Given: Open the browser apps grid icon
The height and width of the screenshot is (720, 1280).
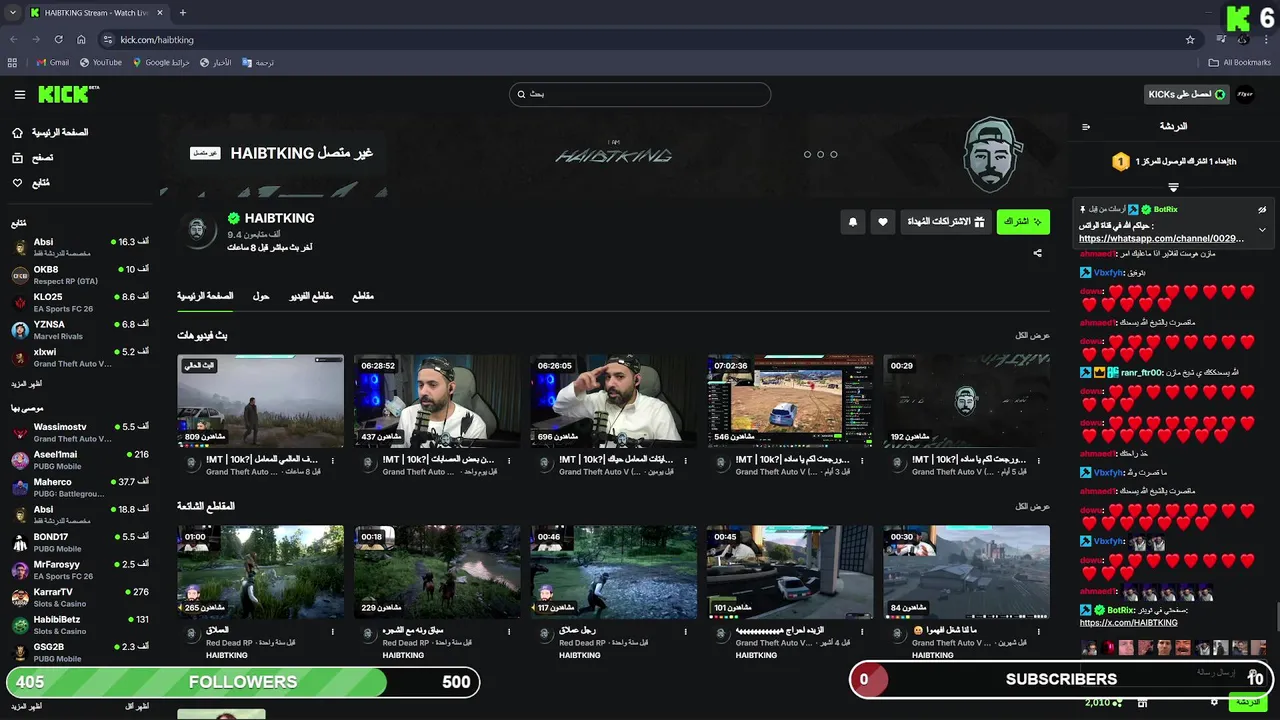Looking at the screenshot, I should click(x=12, y=62).
